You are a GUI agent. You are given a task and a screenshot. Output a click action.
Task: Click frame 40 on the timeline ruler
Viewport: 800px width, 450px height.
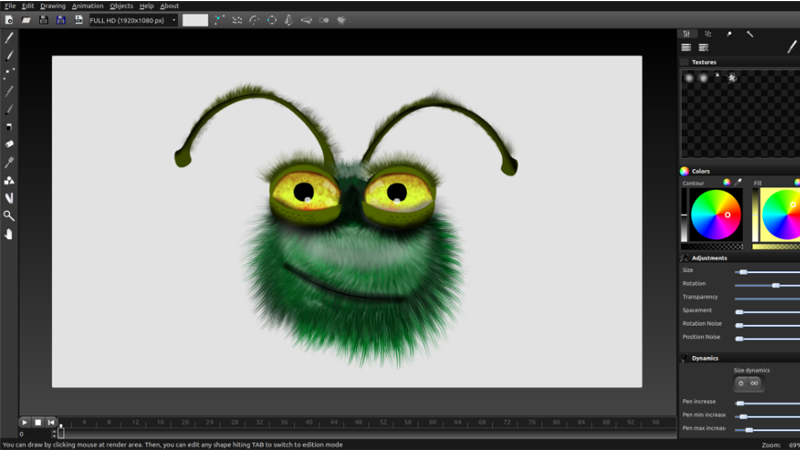click(308, 422)
